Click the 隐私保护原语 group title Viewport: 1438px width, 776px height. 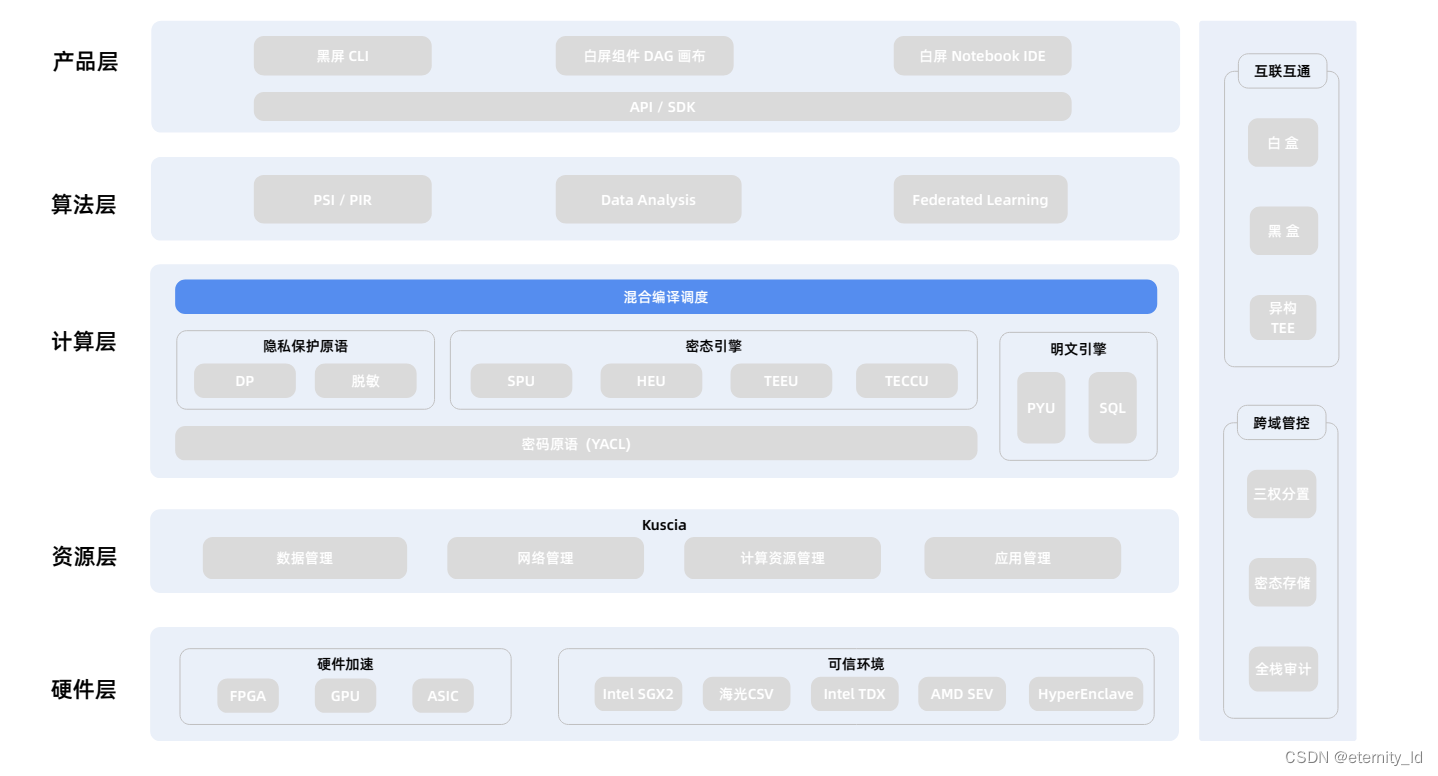[x=306, y=347]
